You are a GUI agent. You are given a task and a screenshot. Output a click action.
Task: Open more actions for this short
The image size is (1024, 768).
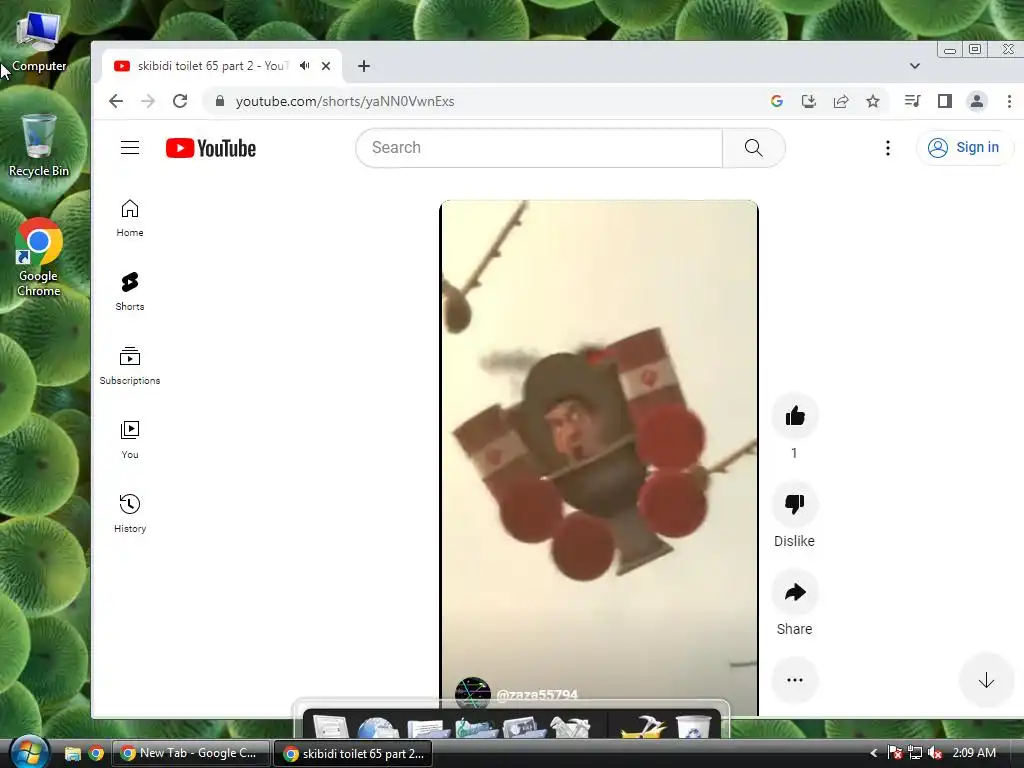click(795, 680)
